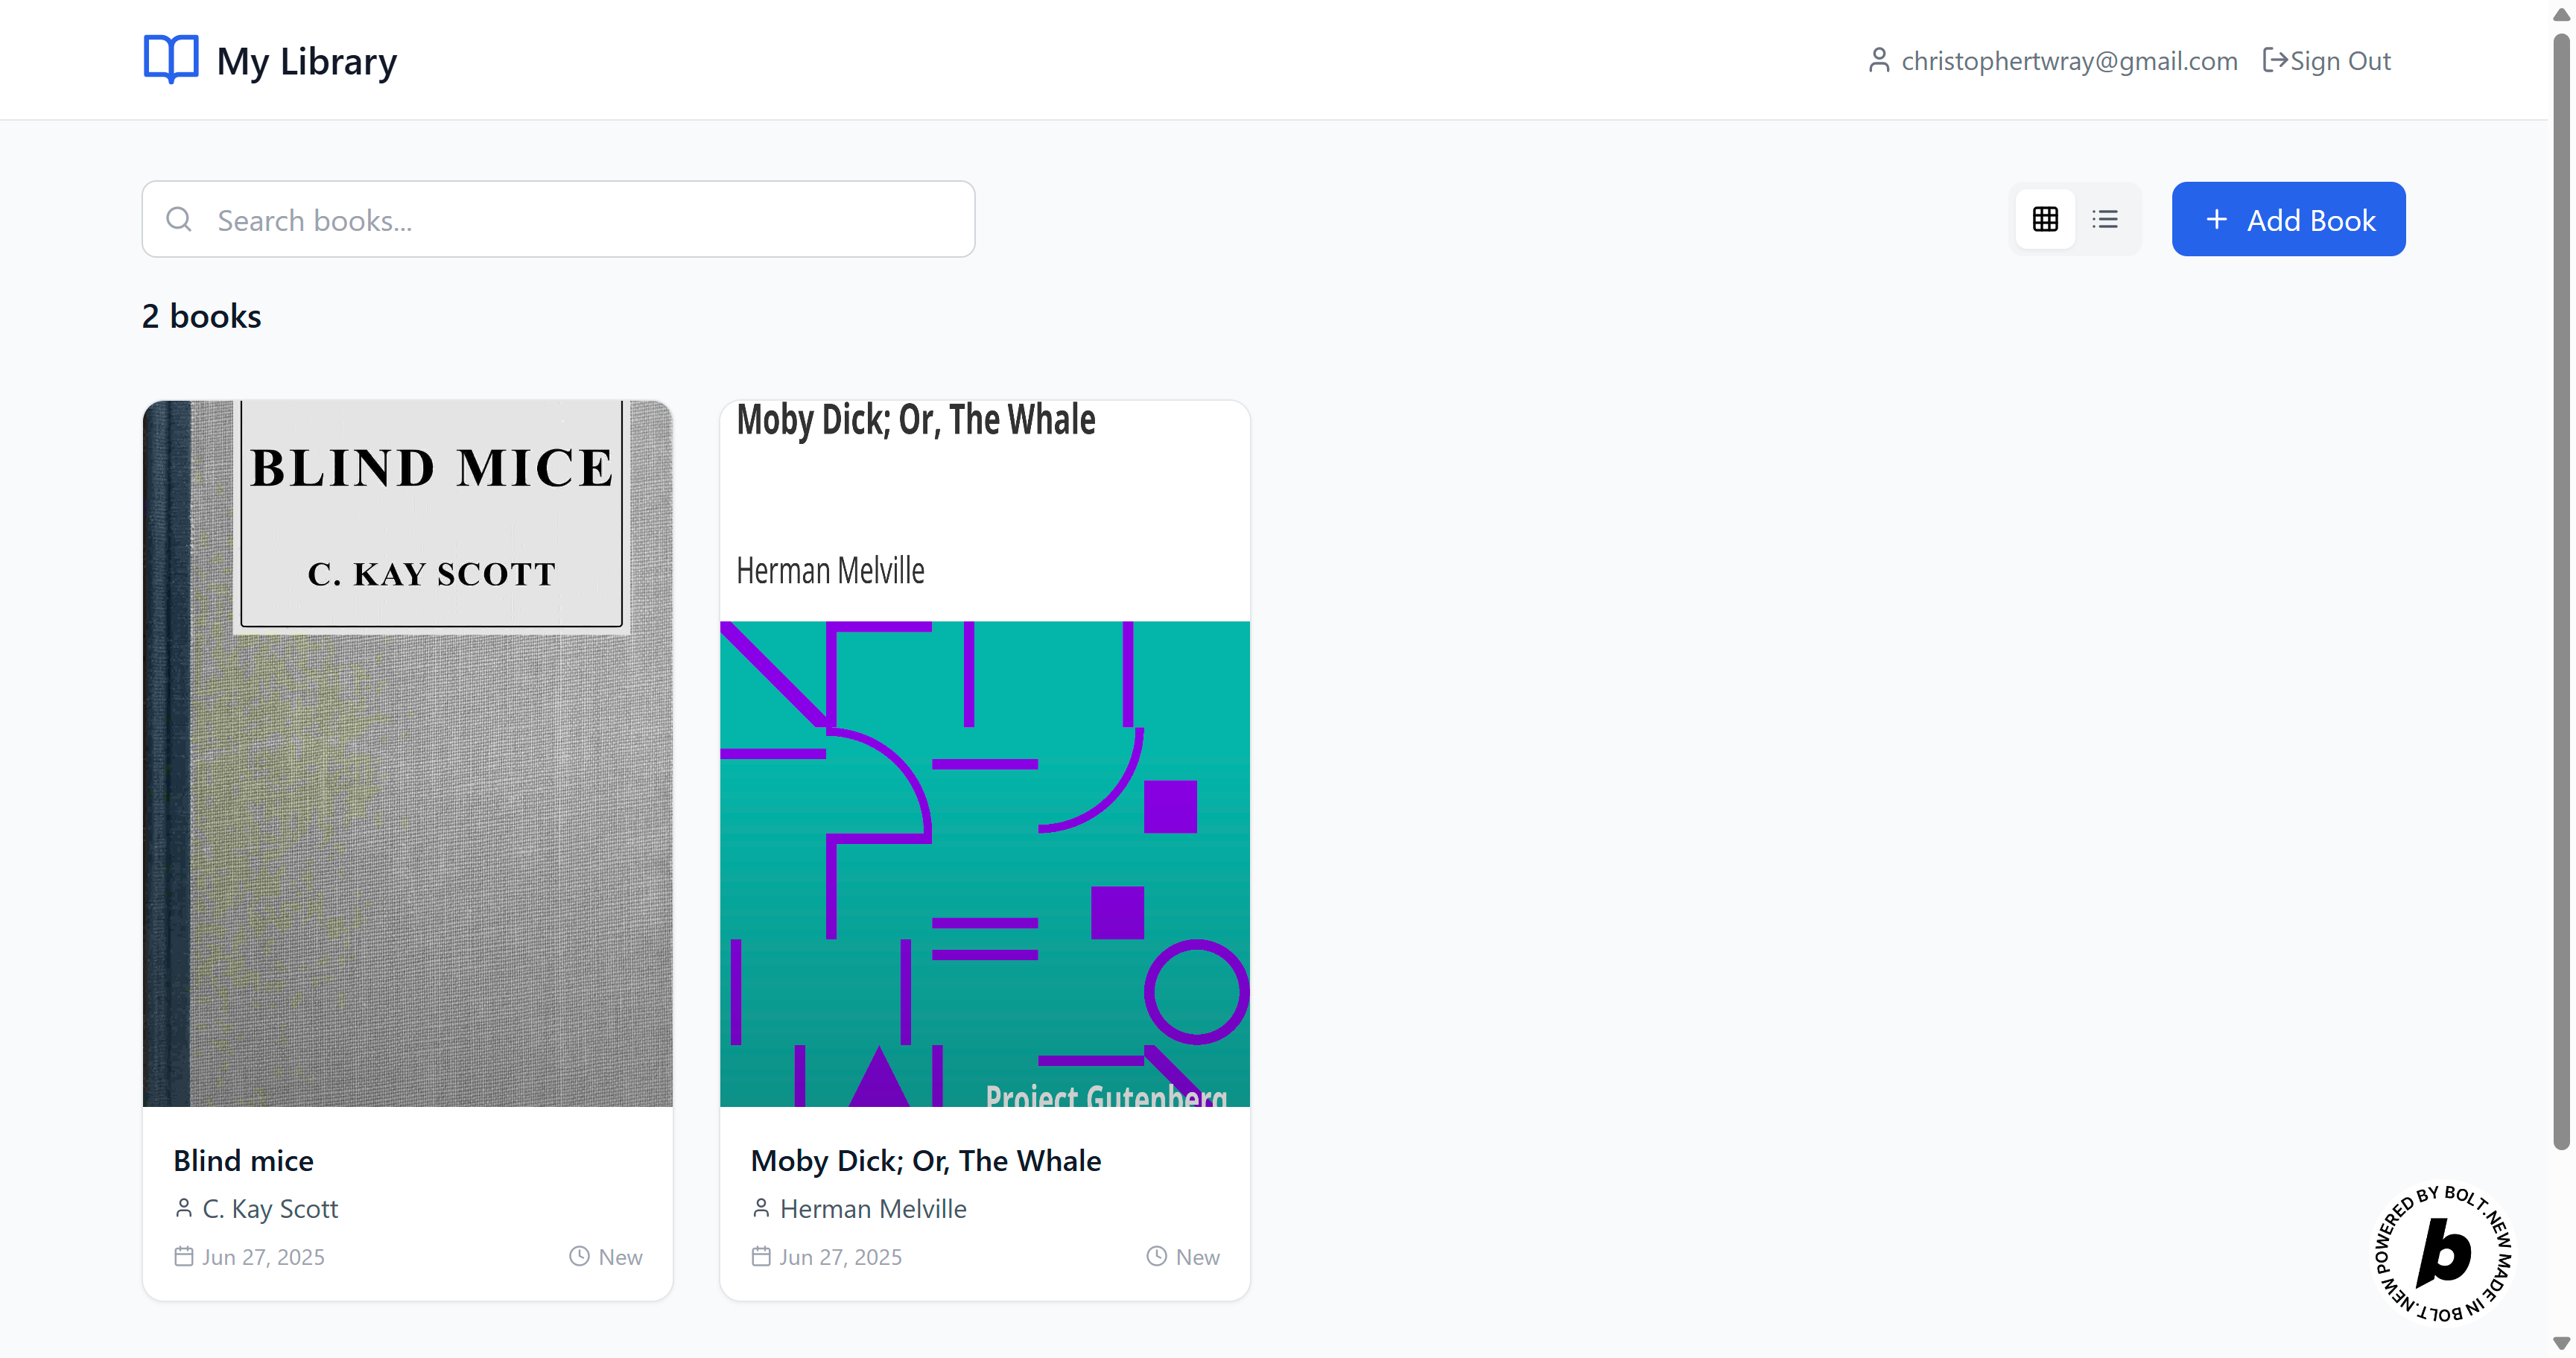Switch to grid view
2576x1358 pixels.
(2045, 219)
